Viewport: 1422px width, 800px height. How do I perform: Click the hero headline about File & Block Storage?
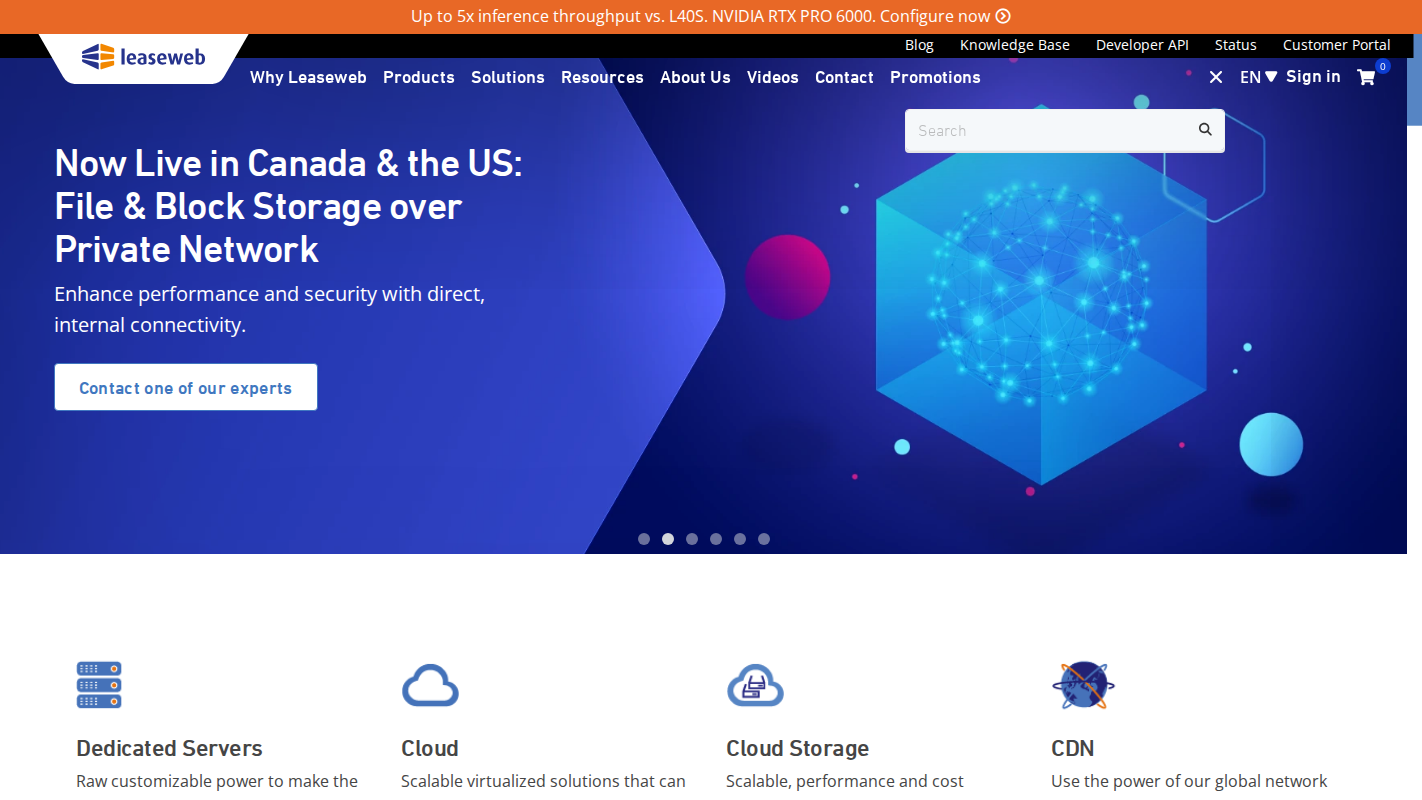coord(289,206)
